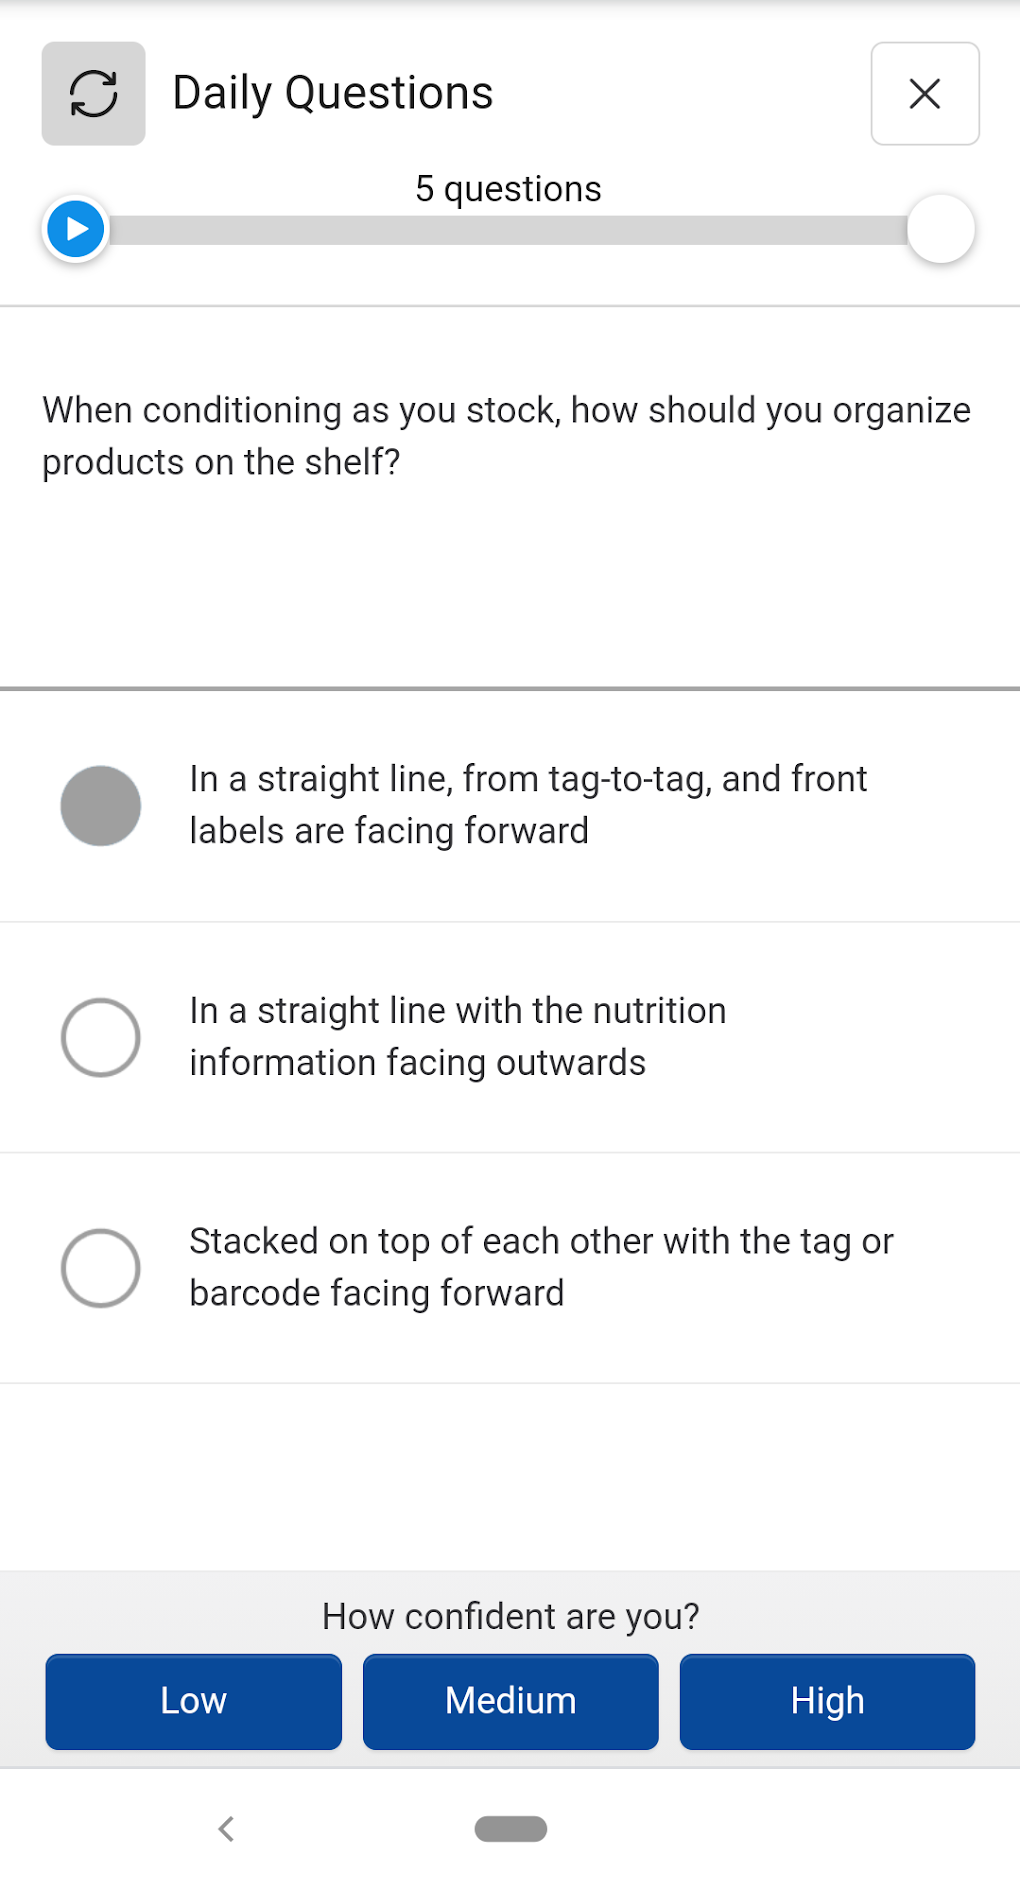Tap the '5 questions' label above the progress bar

(509, 188)
